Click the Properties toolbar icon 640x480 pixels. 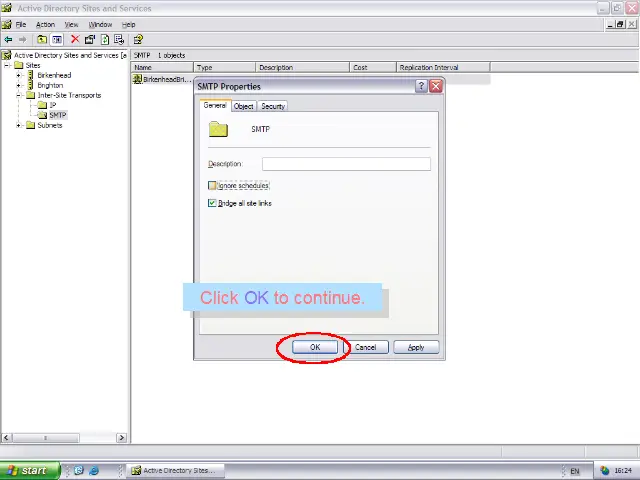[90, 40]
